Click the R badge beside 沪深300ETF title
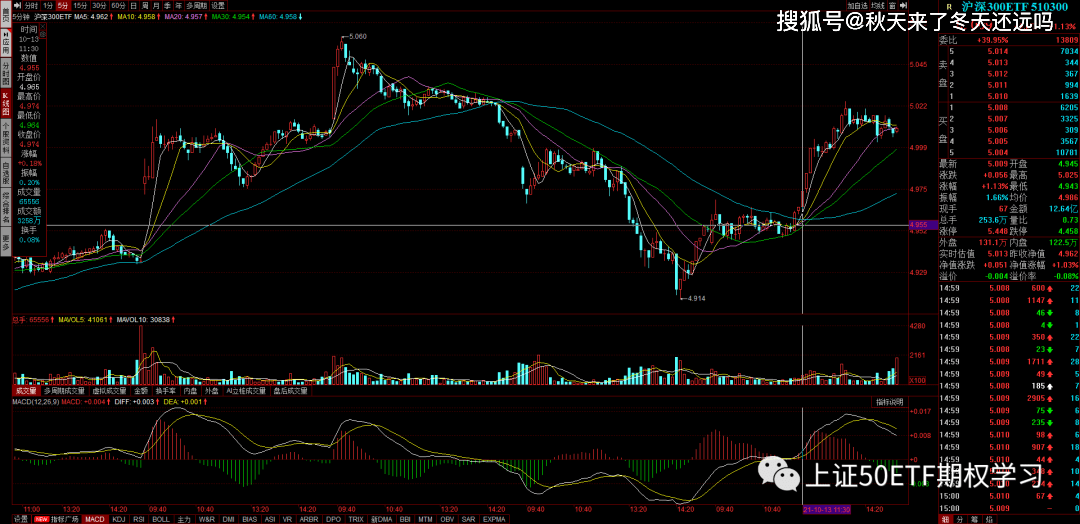This screenshot has height=524, width=1080. coord(950,7)
